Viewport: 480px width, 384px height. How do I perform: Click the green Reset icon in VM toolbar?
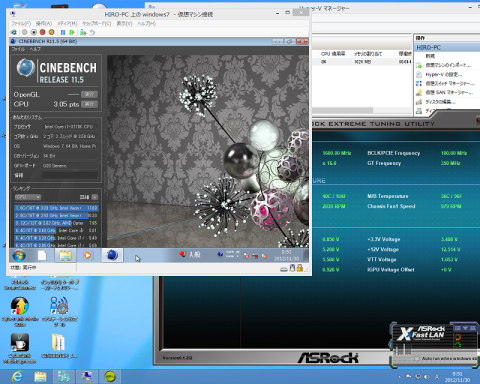click(72, 32)
